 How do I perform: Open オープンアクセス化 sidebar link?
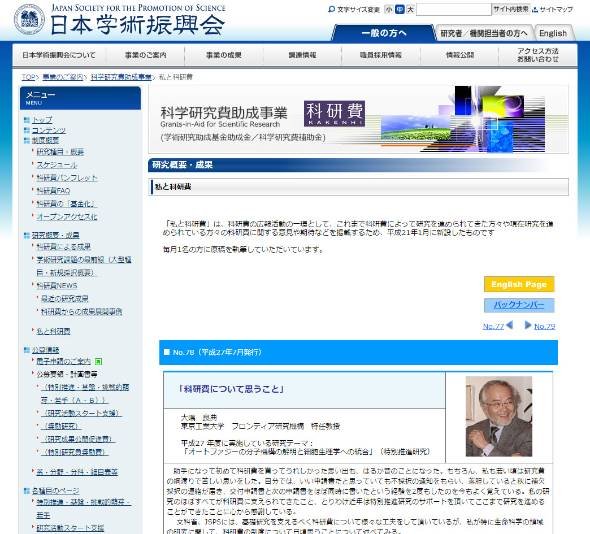click(67, 217)
